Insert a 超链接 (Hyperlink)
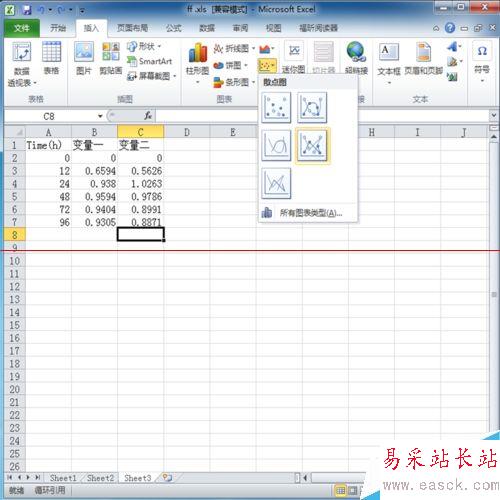Image resolution: width=500 pixels, height=500 pixels. click(356, 58)
